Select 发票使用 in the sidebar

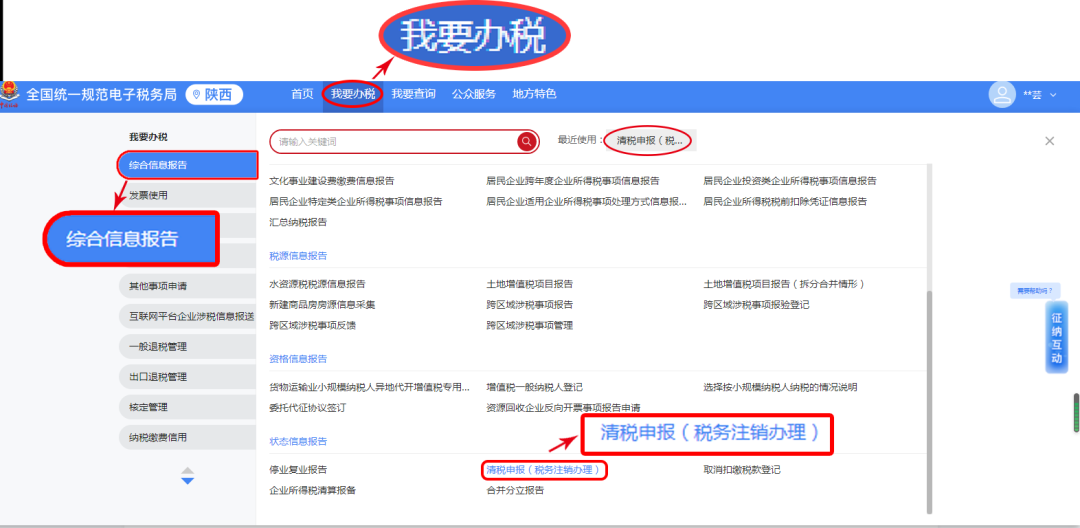(187, 196)
